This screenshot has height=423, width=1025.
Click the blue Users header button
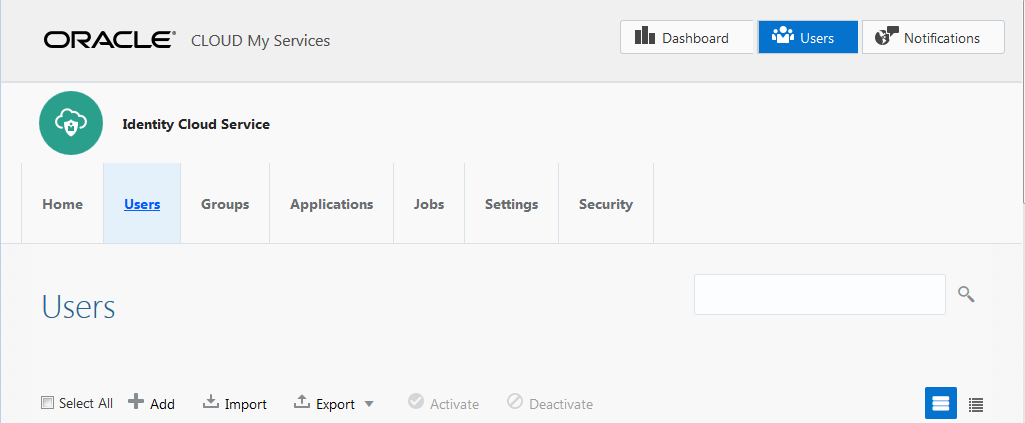pyautogui.click(x=808, y=37)
